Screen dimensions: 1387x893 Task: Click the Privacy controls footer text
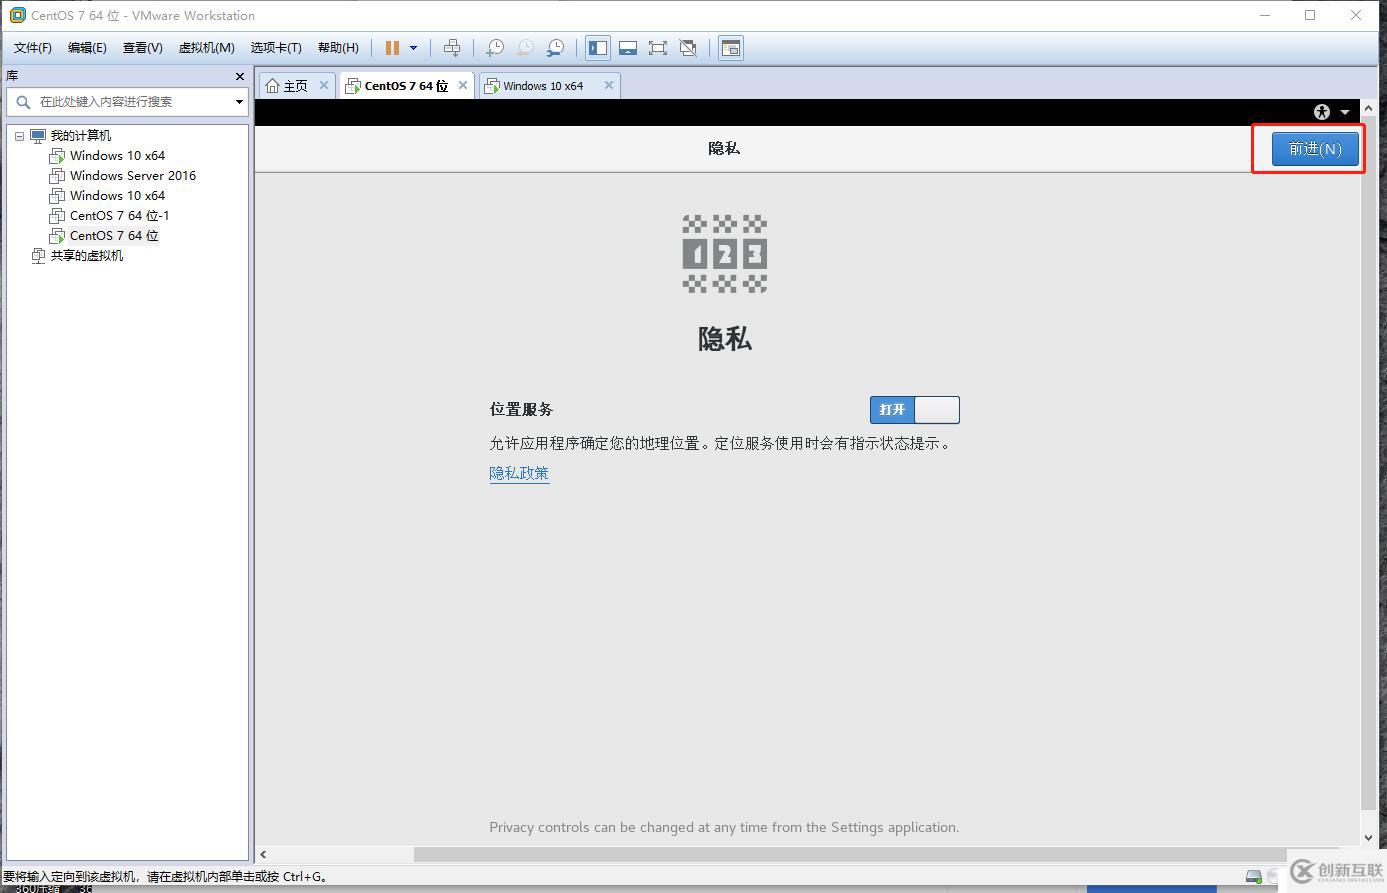(x=724, y=827)
